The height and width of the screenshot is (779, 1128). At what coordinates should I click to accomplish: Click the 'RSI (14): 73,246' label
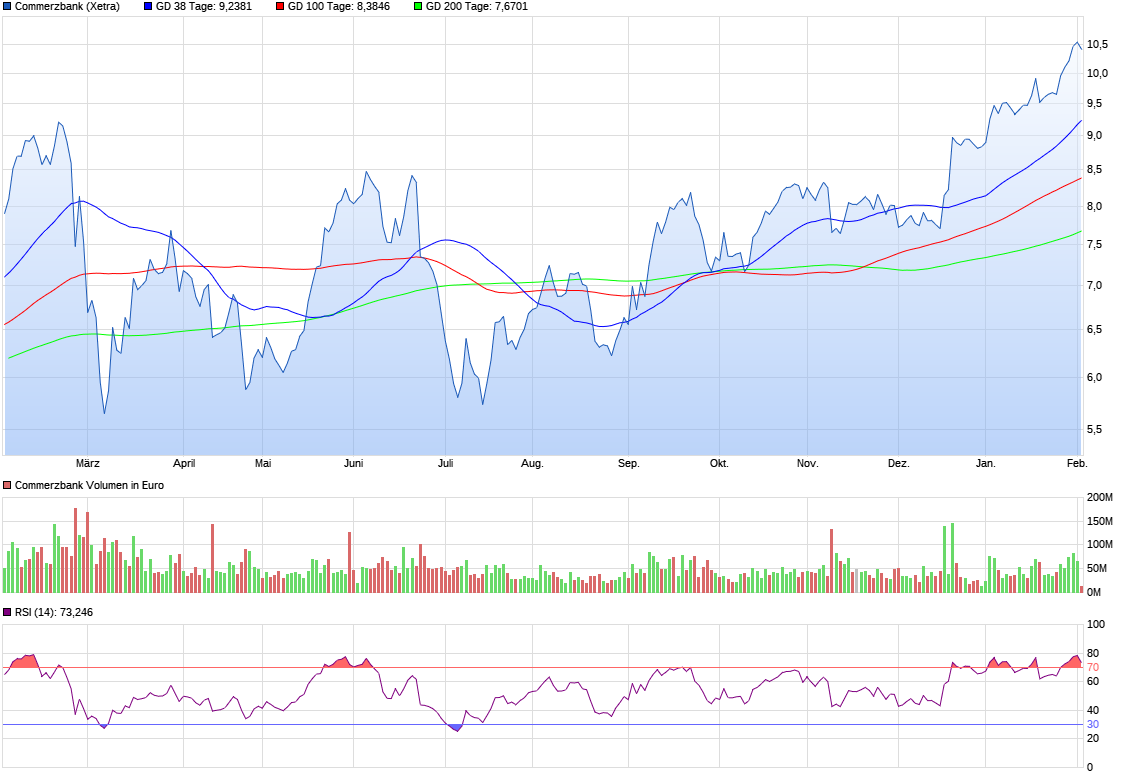tap(54, 612)
